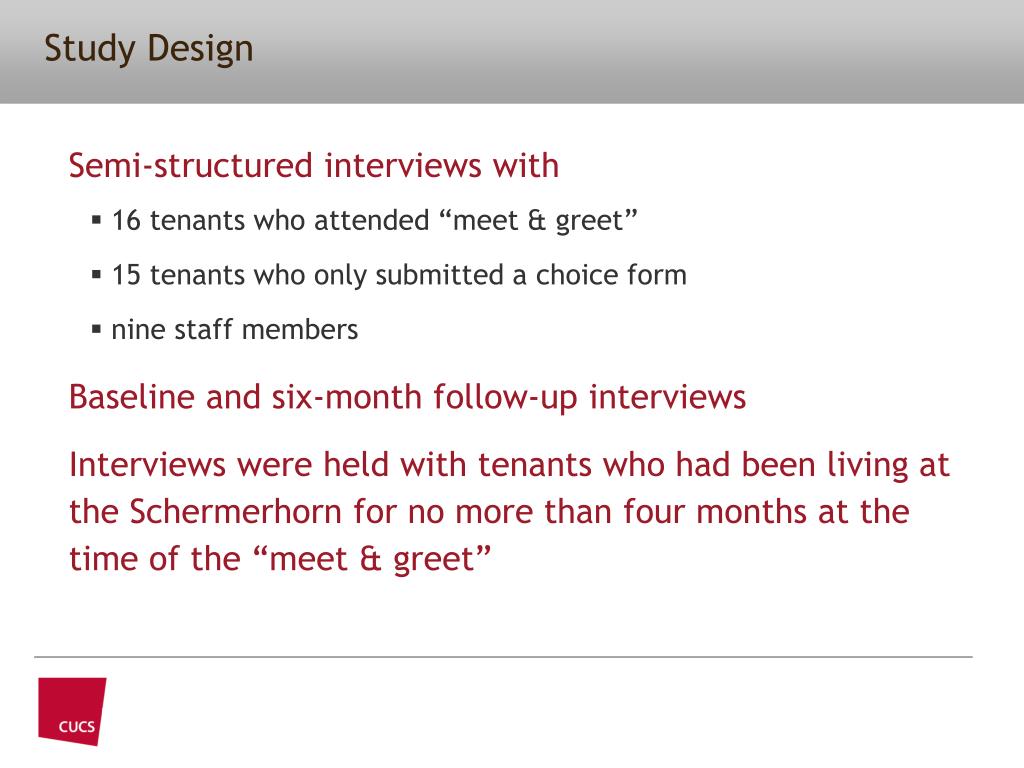Click the word "Baseline" in the red heading
1024x768 pixels.
(132, 397)
